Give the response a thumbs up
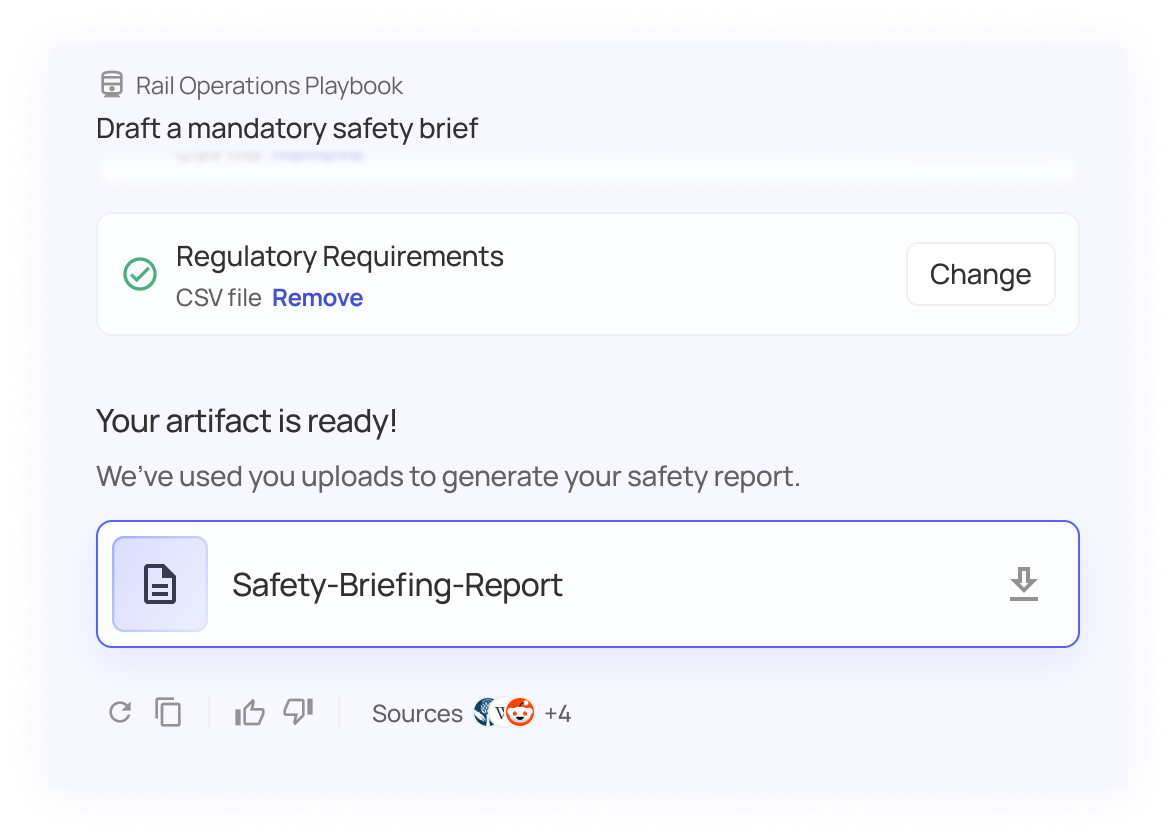Viewport: 1176px width, 840px height. coord(248,712)
